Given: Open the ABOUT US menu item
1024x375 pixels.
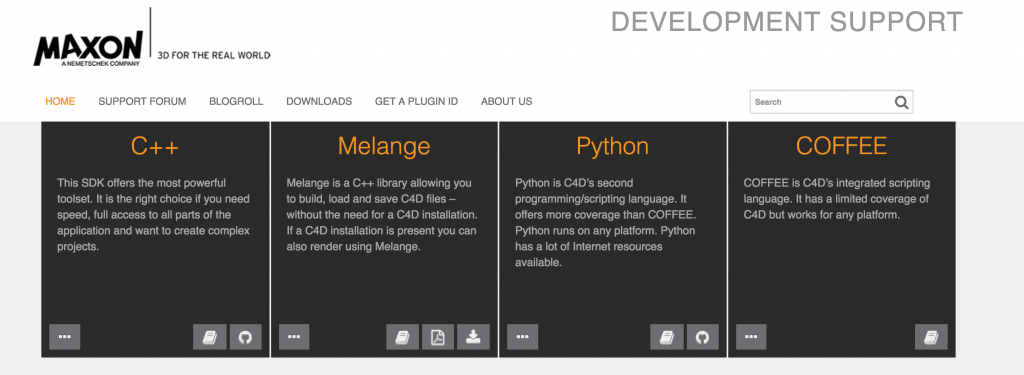Looking at the screenshot, I should 507,101.
